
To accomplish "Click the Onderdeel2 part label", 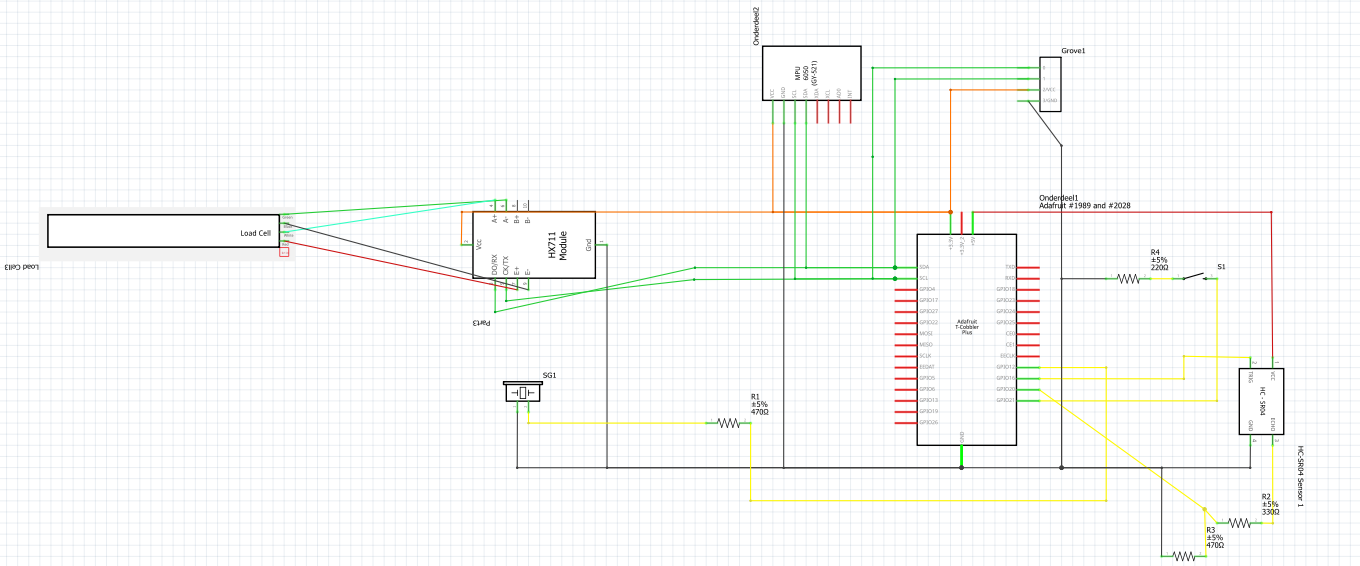I will (756, 27).
